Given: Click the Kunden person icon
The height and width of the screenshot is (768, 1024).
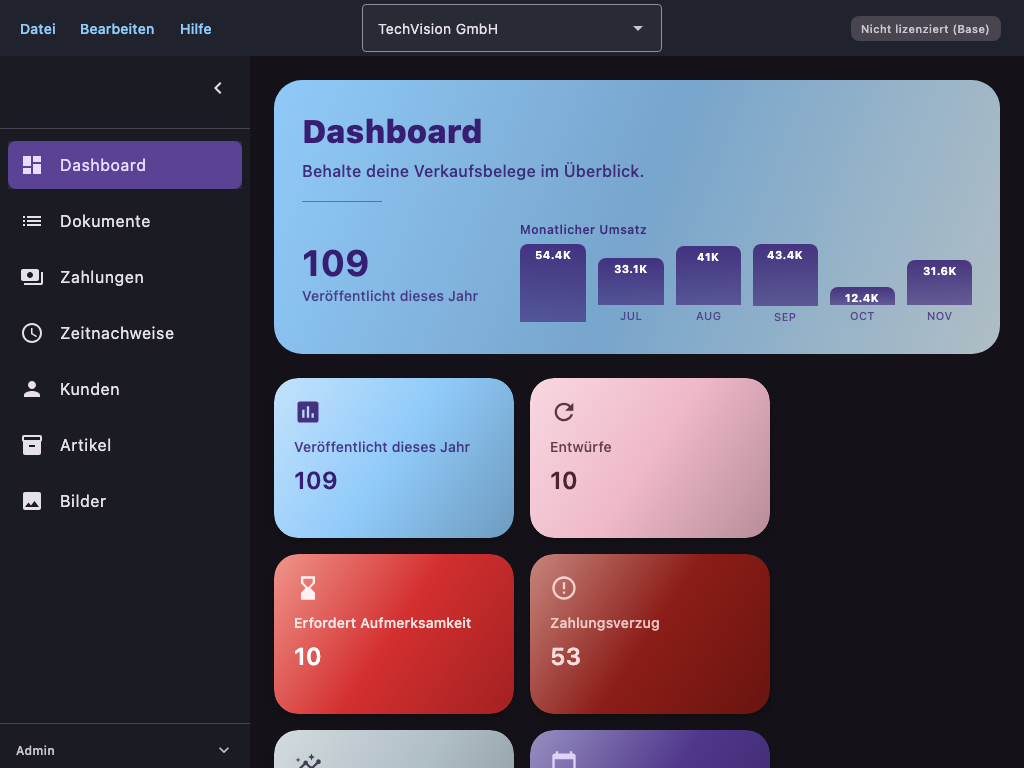Looking at the screenshot, I should (x=32, y=389).
